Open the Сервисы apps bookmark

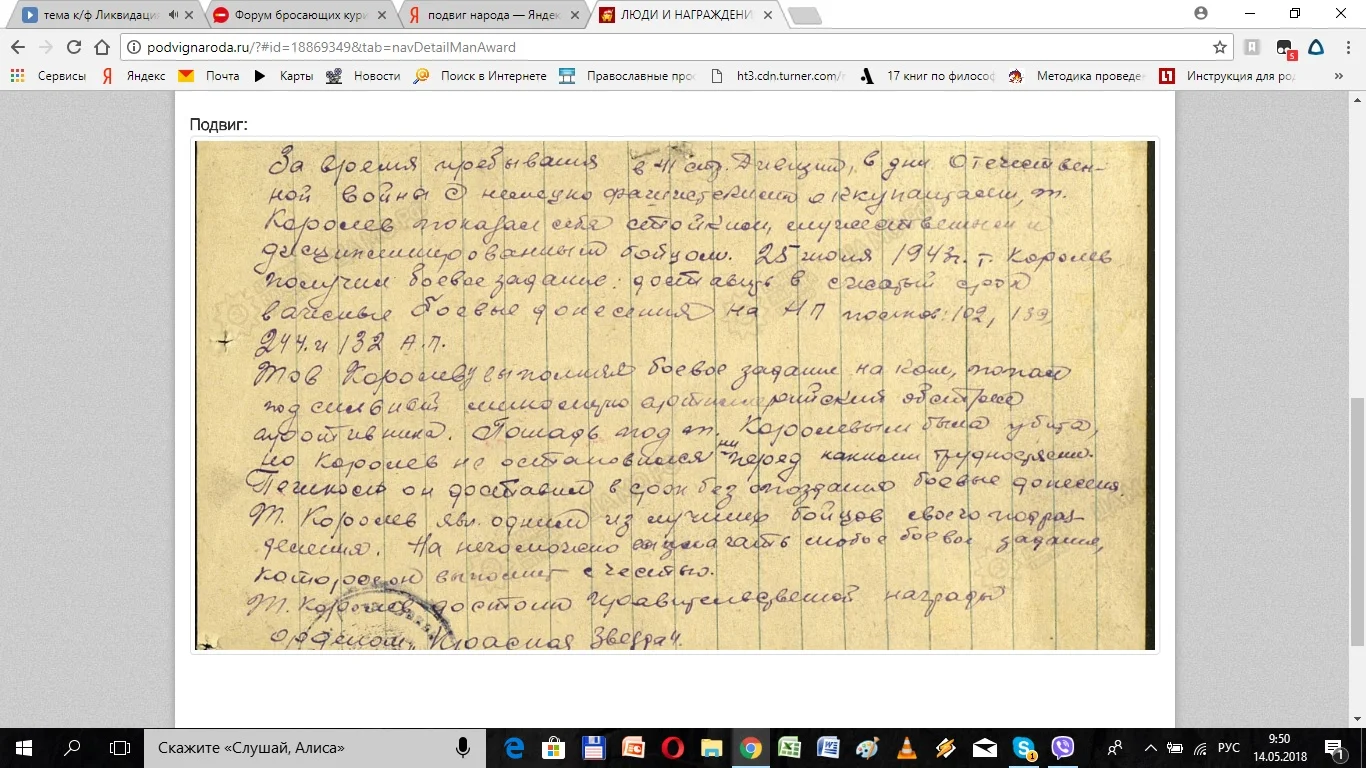(x=48, y=76)
